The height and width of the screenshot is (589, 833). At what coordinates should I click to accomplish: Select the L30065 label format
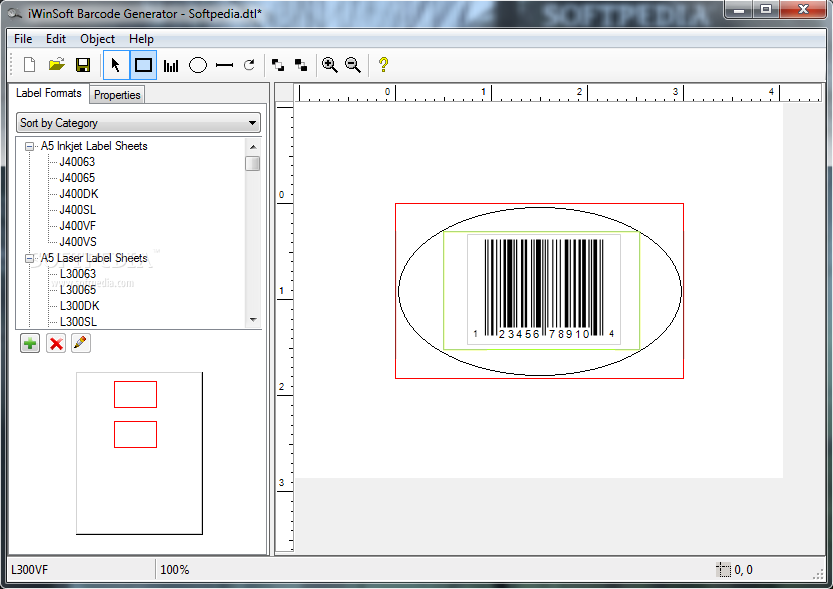78,289
